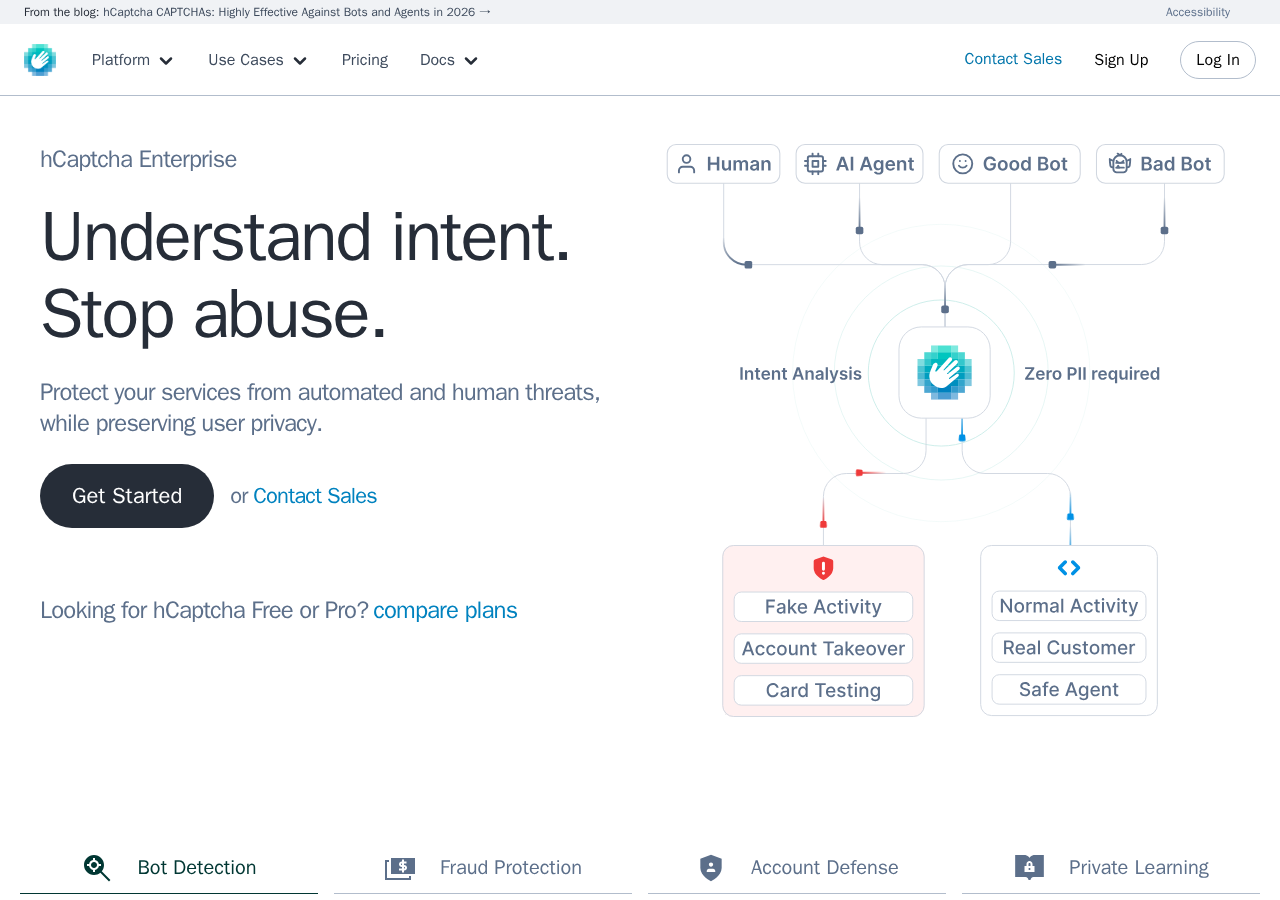
Task: Open the blog post link in top banner
Action: (x=297, y=12)
